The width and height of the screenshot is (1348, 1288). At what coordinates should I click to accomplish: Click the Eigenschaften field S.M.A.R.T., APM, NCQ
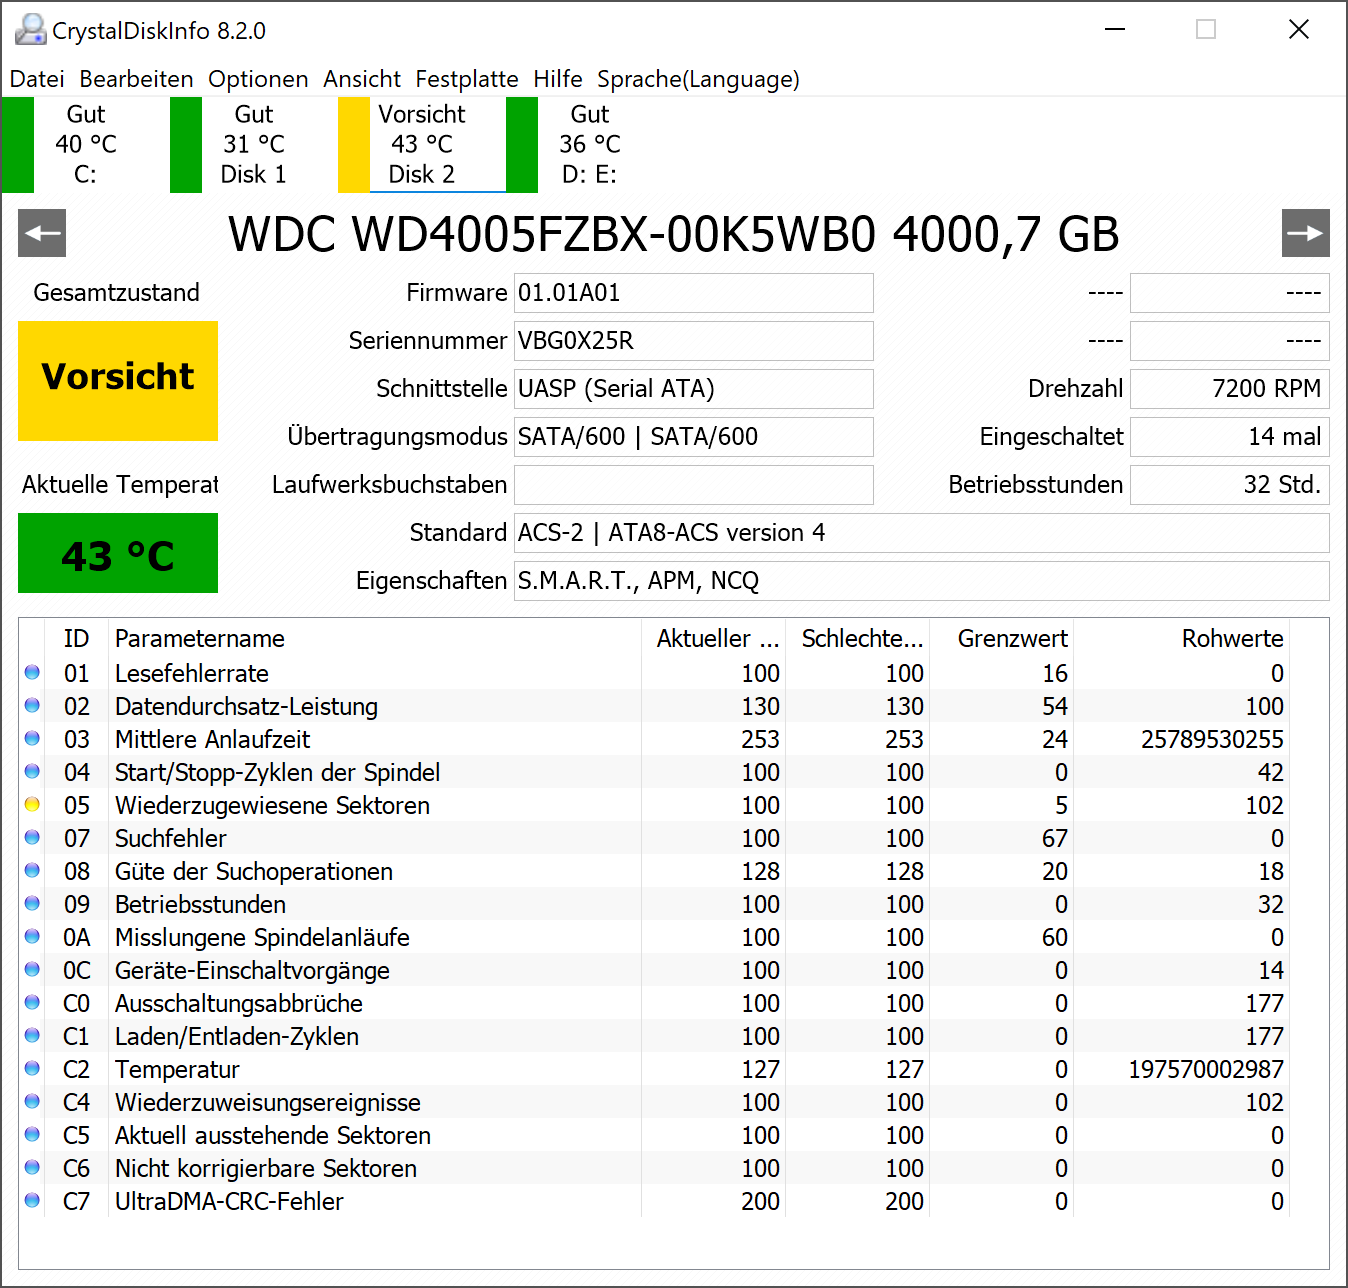tap(922, 581)
